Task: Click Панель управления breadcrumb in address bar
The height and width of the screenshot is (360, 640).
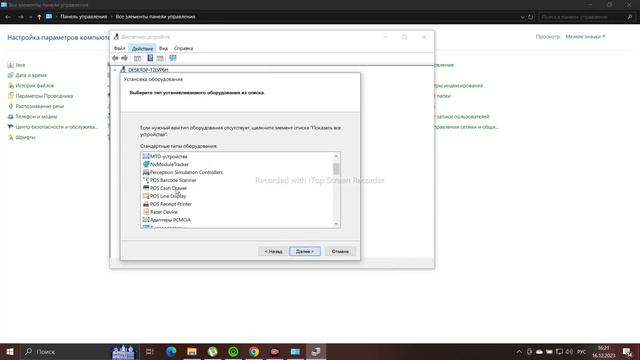Action: click(x=84, y=17)
